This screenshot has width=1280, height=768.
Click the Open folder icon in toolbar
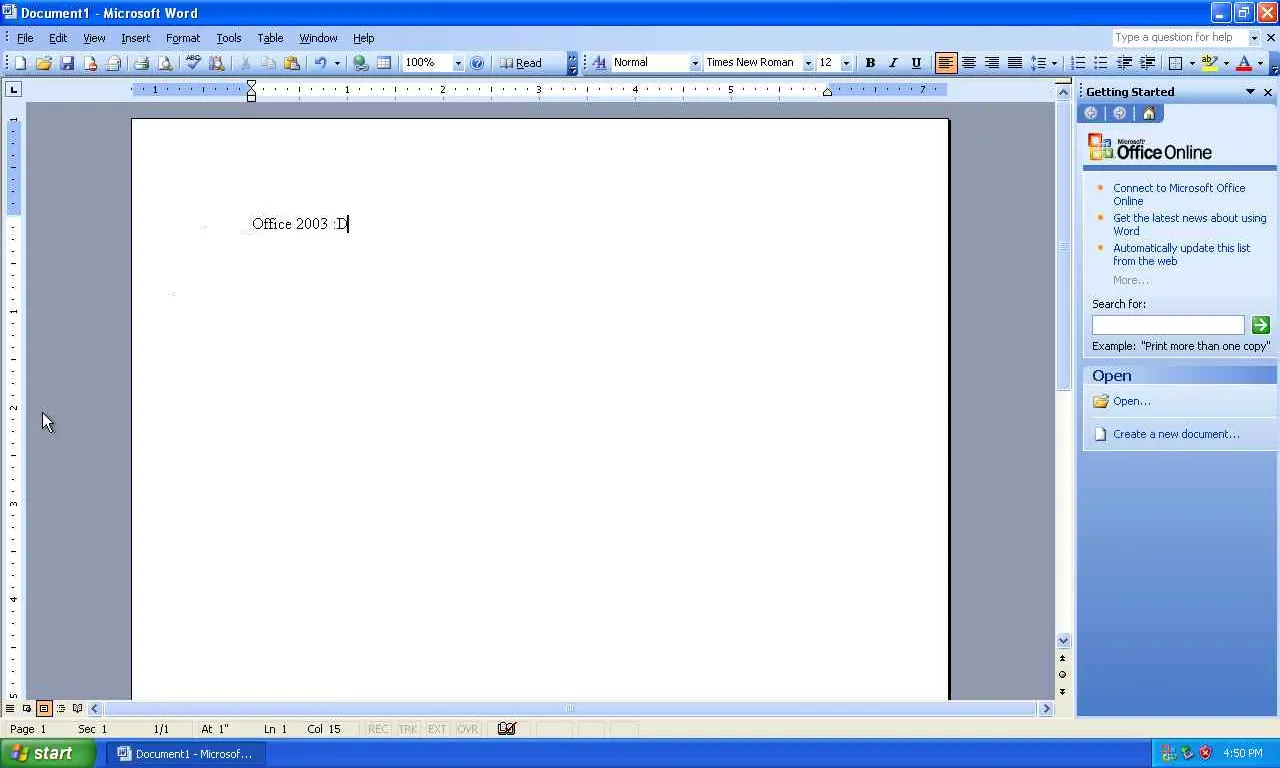click(44, 63)
